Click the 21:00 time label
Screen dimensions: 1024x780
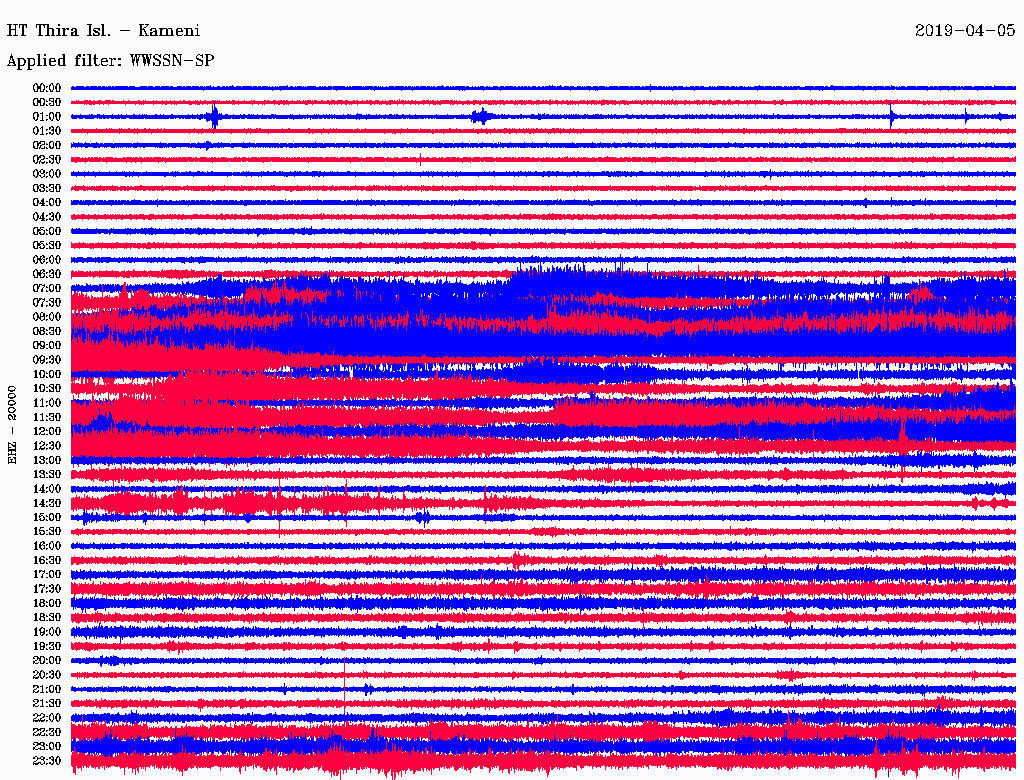pos(47,689)
